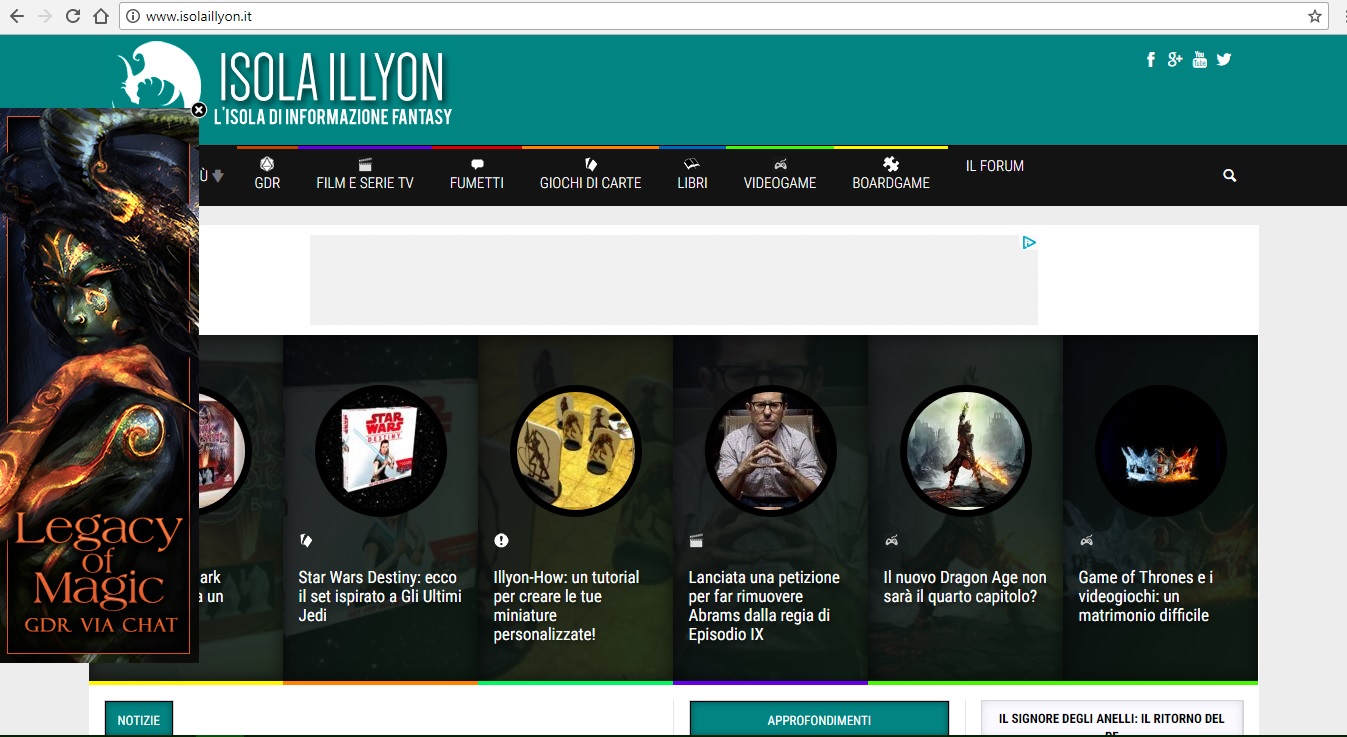Click card category icon above Star Wars Destiny
This screenshot has height=737, width=1347.
click(x=306, y=541)
